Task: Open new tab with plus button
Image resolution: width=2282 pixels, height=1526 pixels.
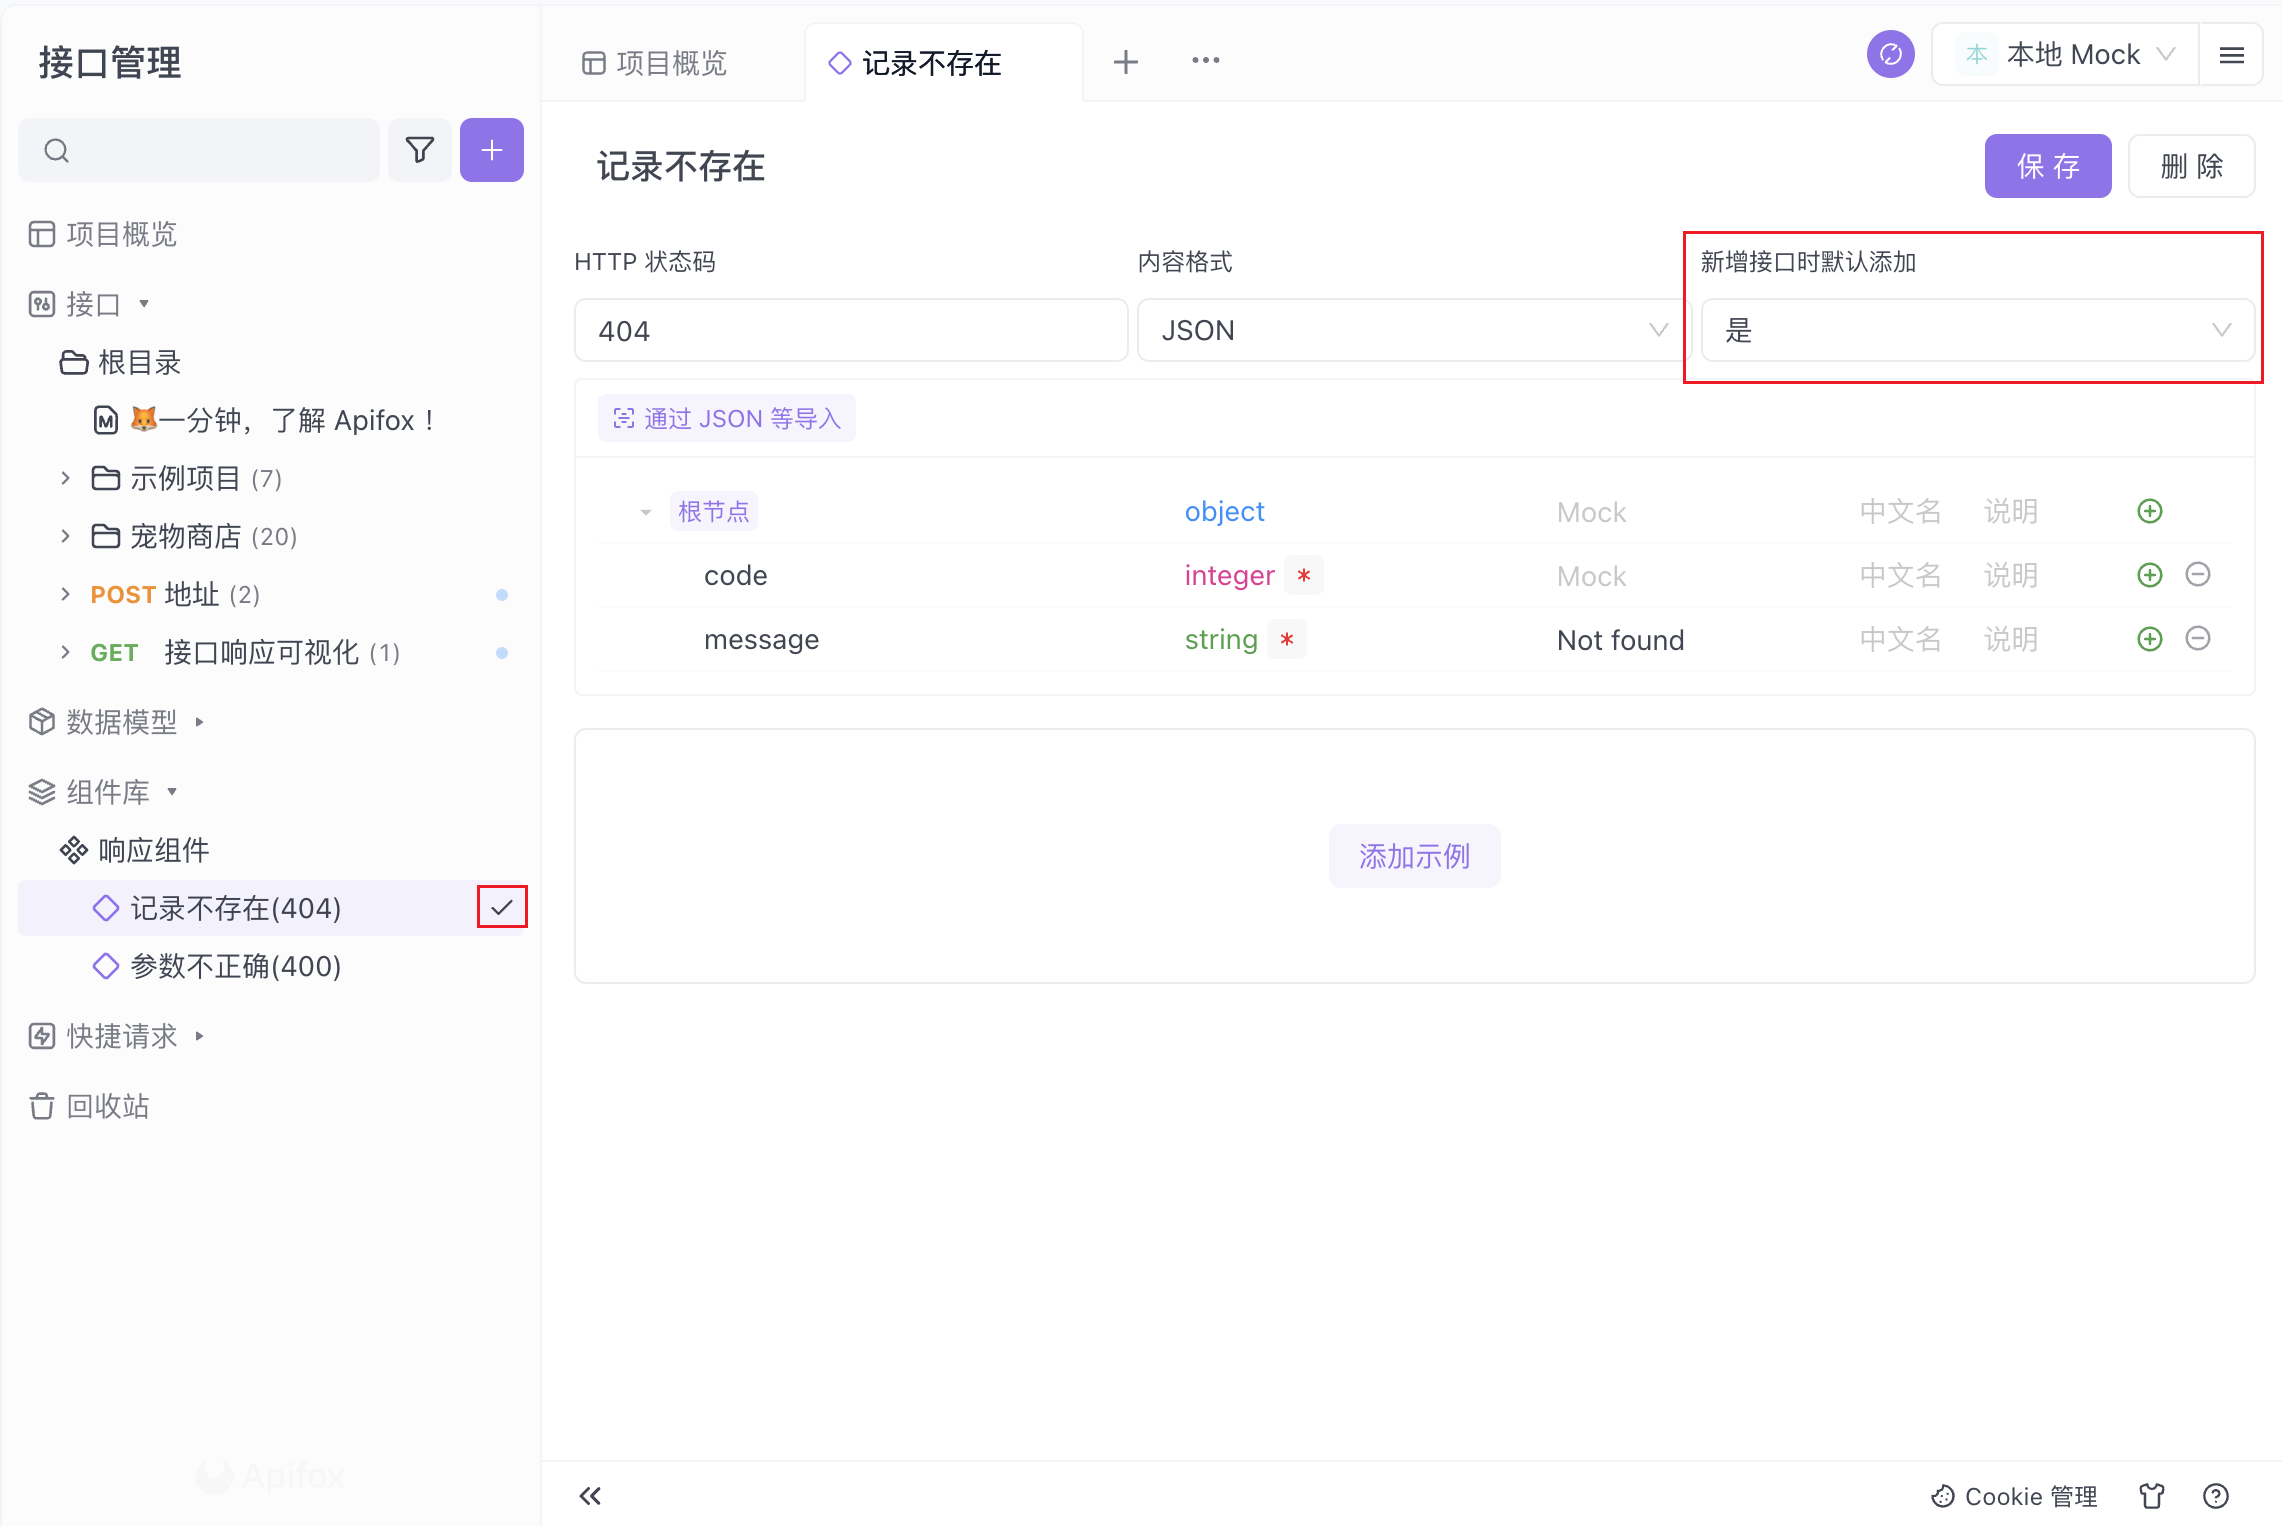Action: point(1125,62)
